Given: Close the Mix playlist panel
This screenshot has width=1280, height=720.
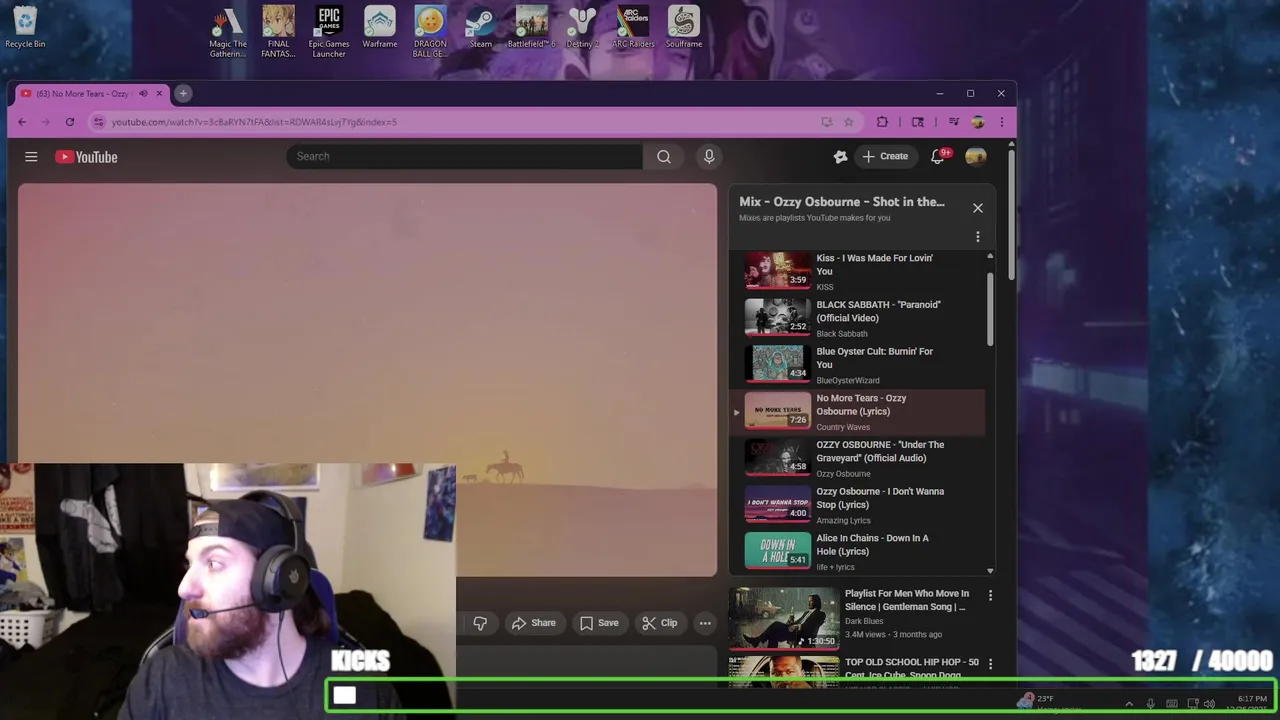Looking at the screenshot, I should click(978, 208).
